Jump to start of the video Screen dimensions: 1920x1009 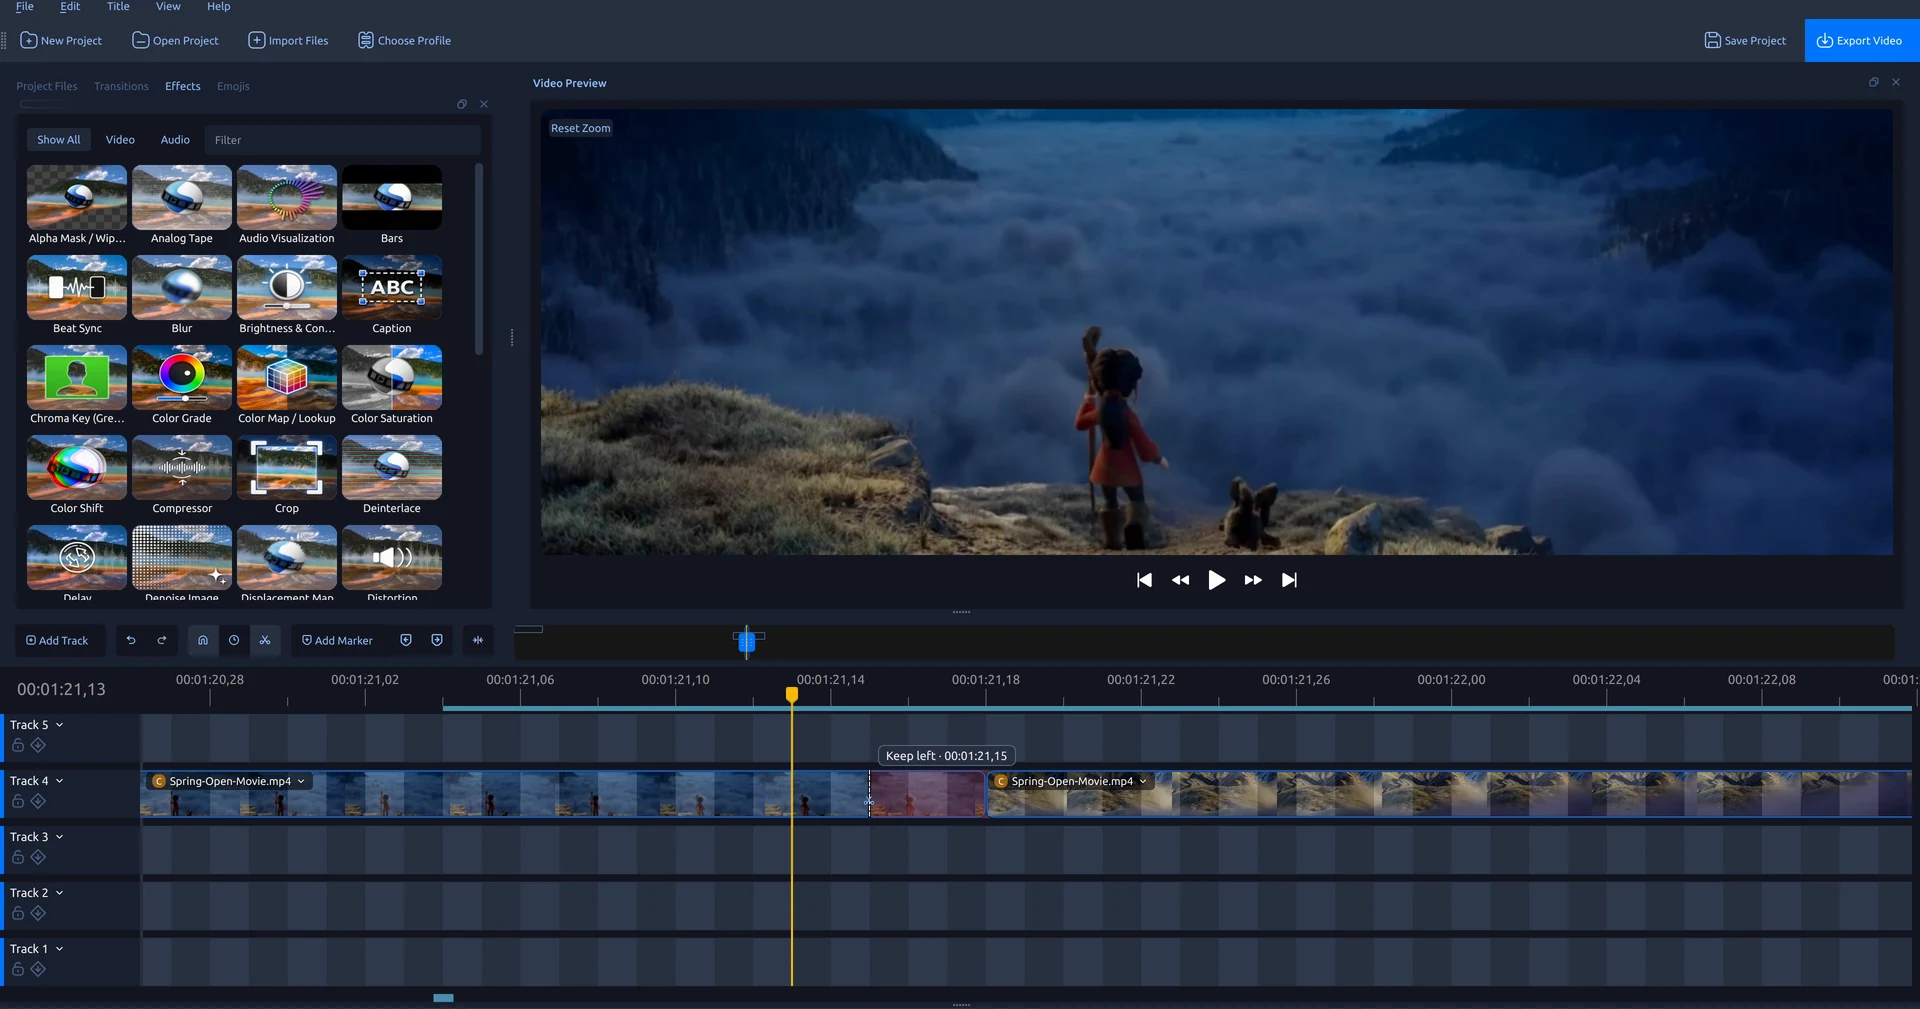point(1144,580)
